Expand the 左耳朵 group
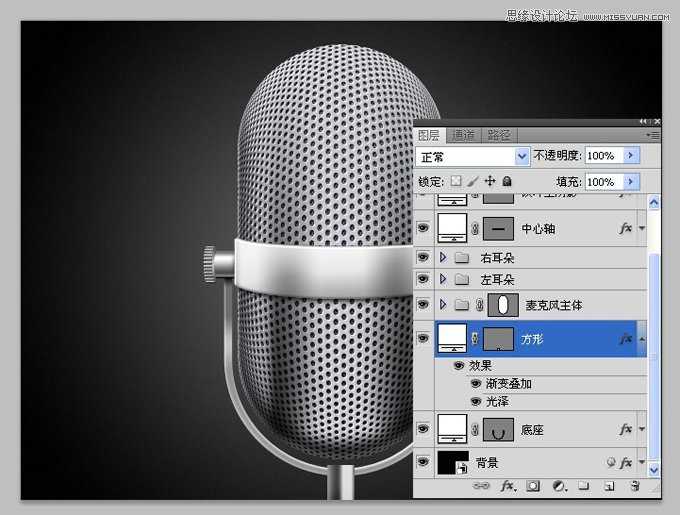 tap(442, 279)
